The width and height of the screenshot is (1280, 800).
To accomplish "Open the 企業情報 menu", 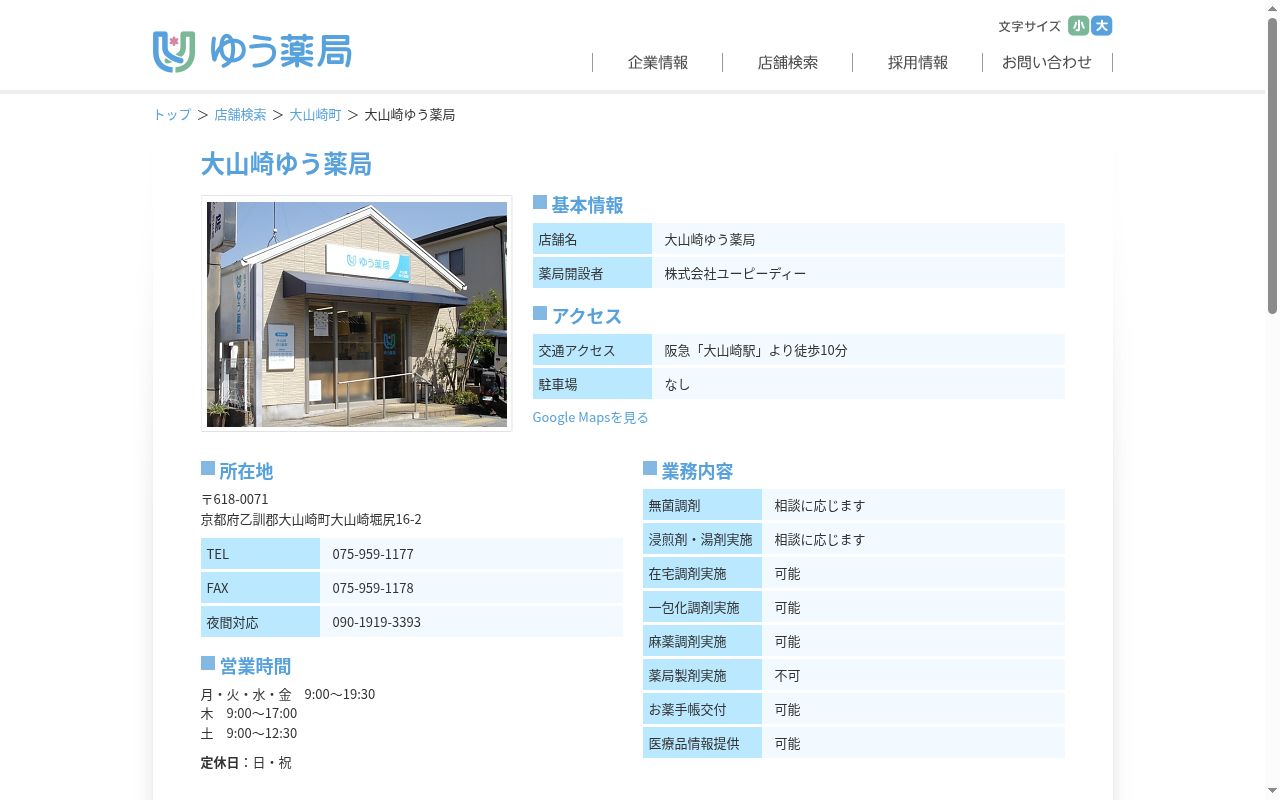I will coord(658,62).
